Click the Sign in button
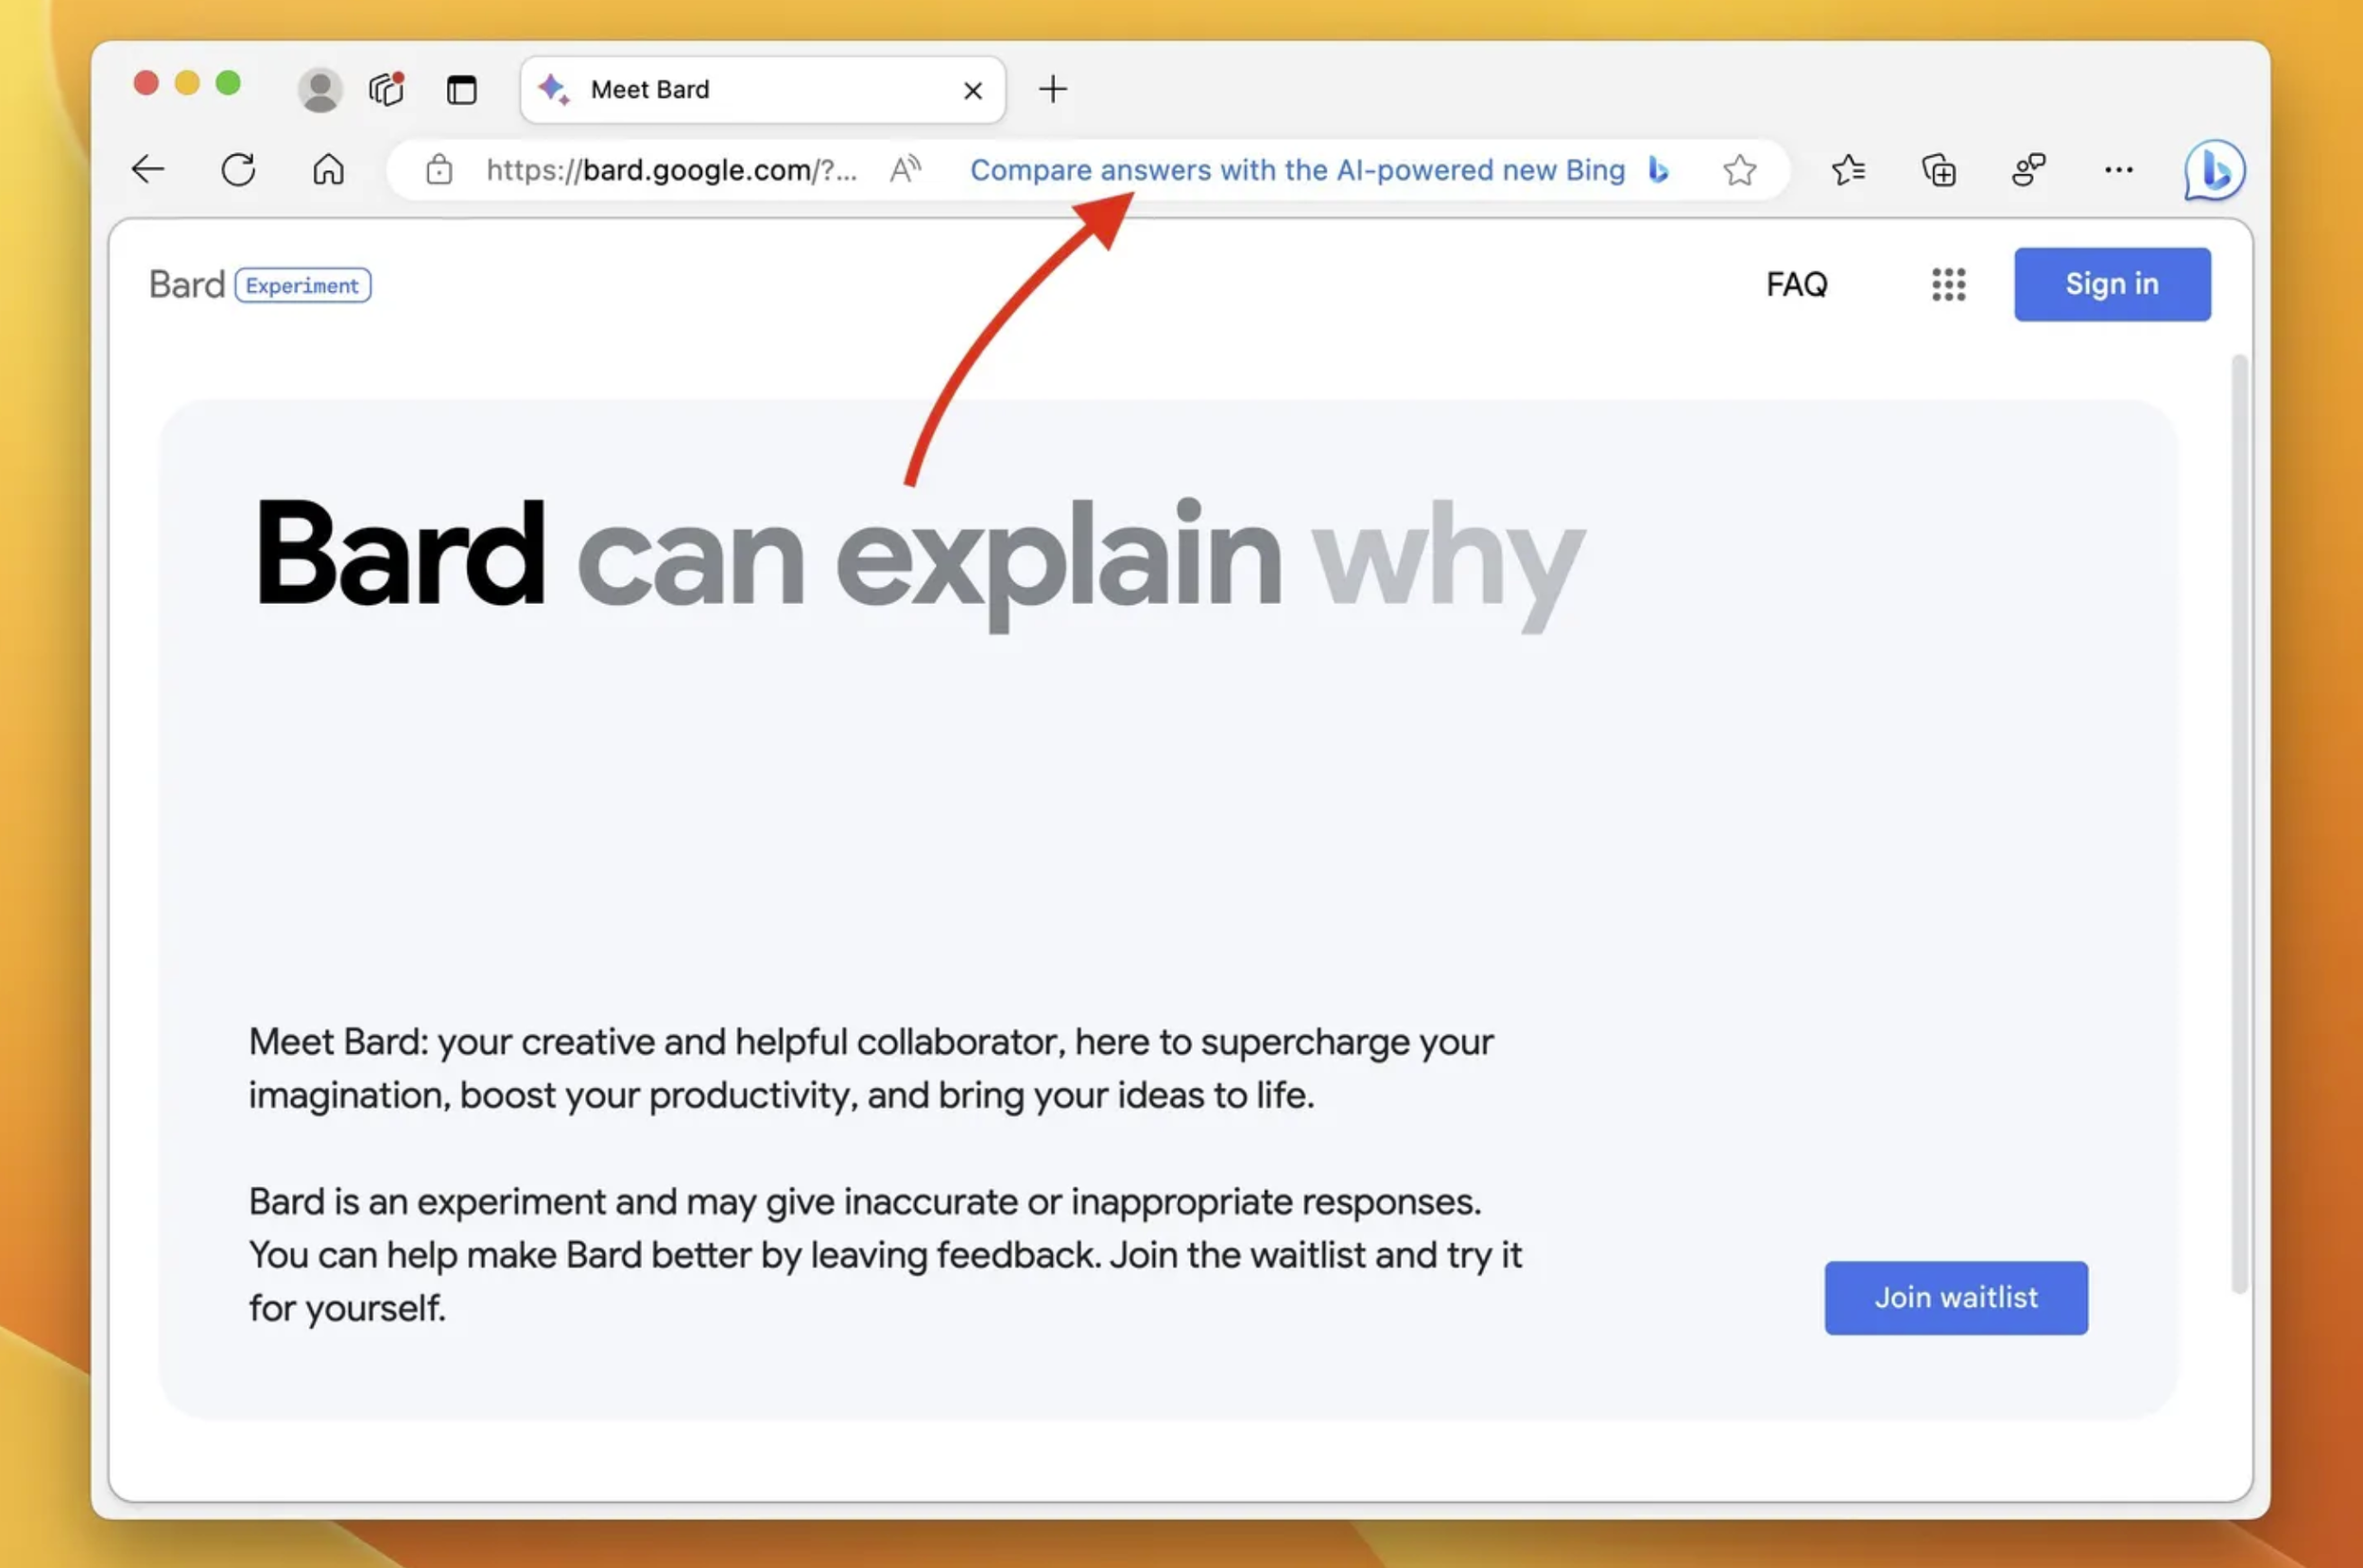This screenshot has height=1568, width=2363. tap(2112, 284)
